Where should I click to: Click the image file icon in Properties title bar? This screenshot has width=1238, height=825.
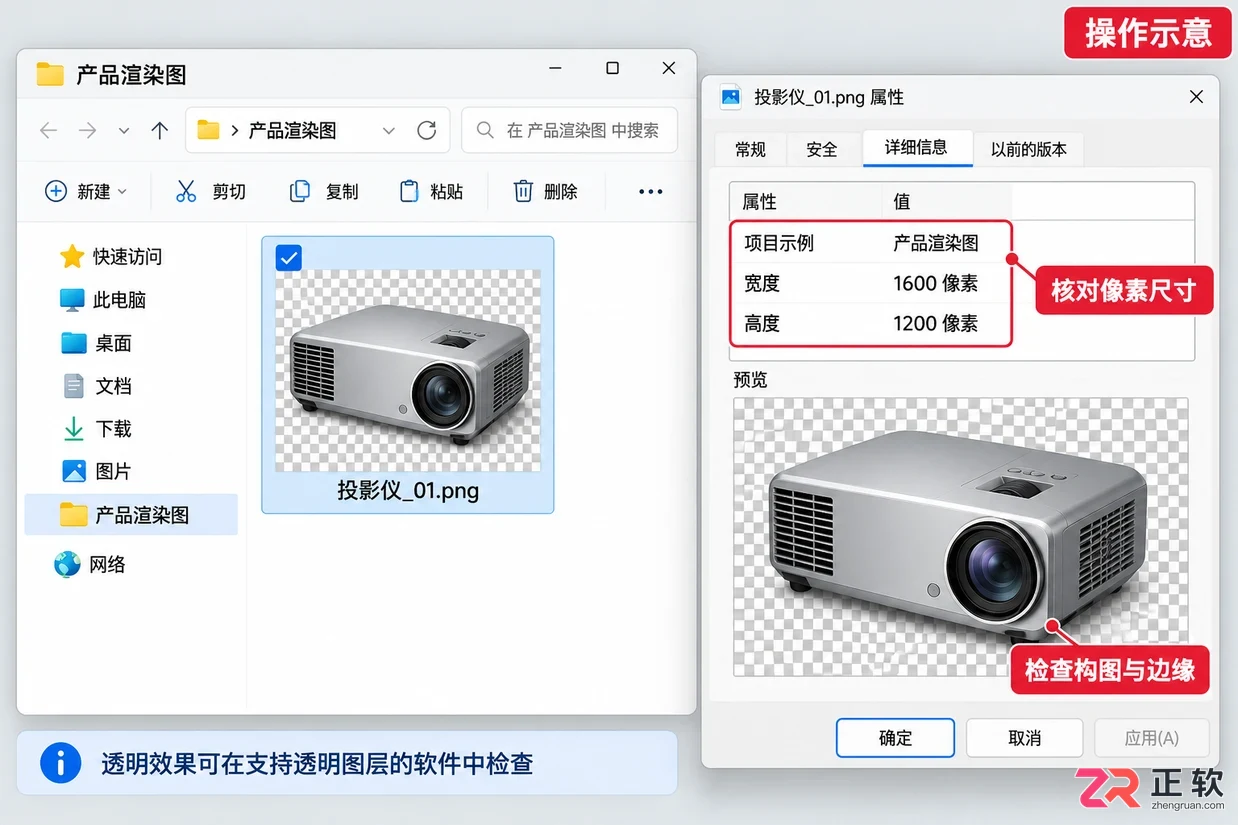(x=731, y=97)
